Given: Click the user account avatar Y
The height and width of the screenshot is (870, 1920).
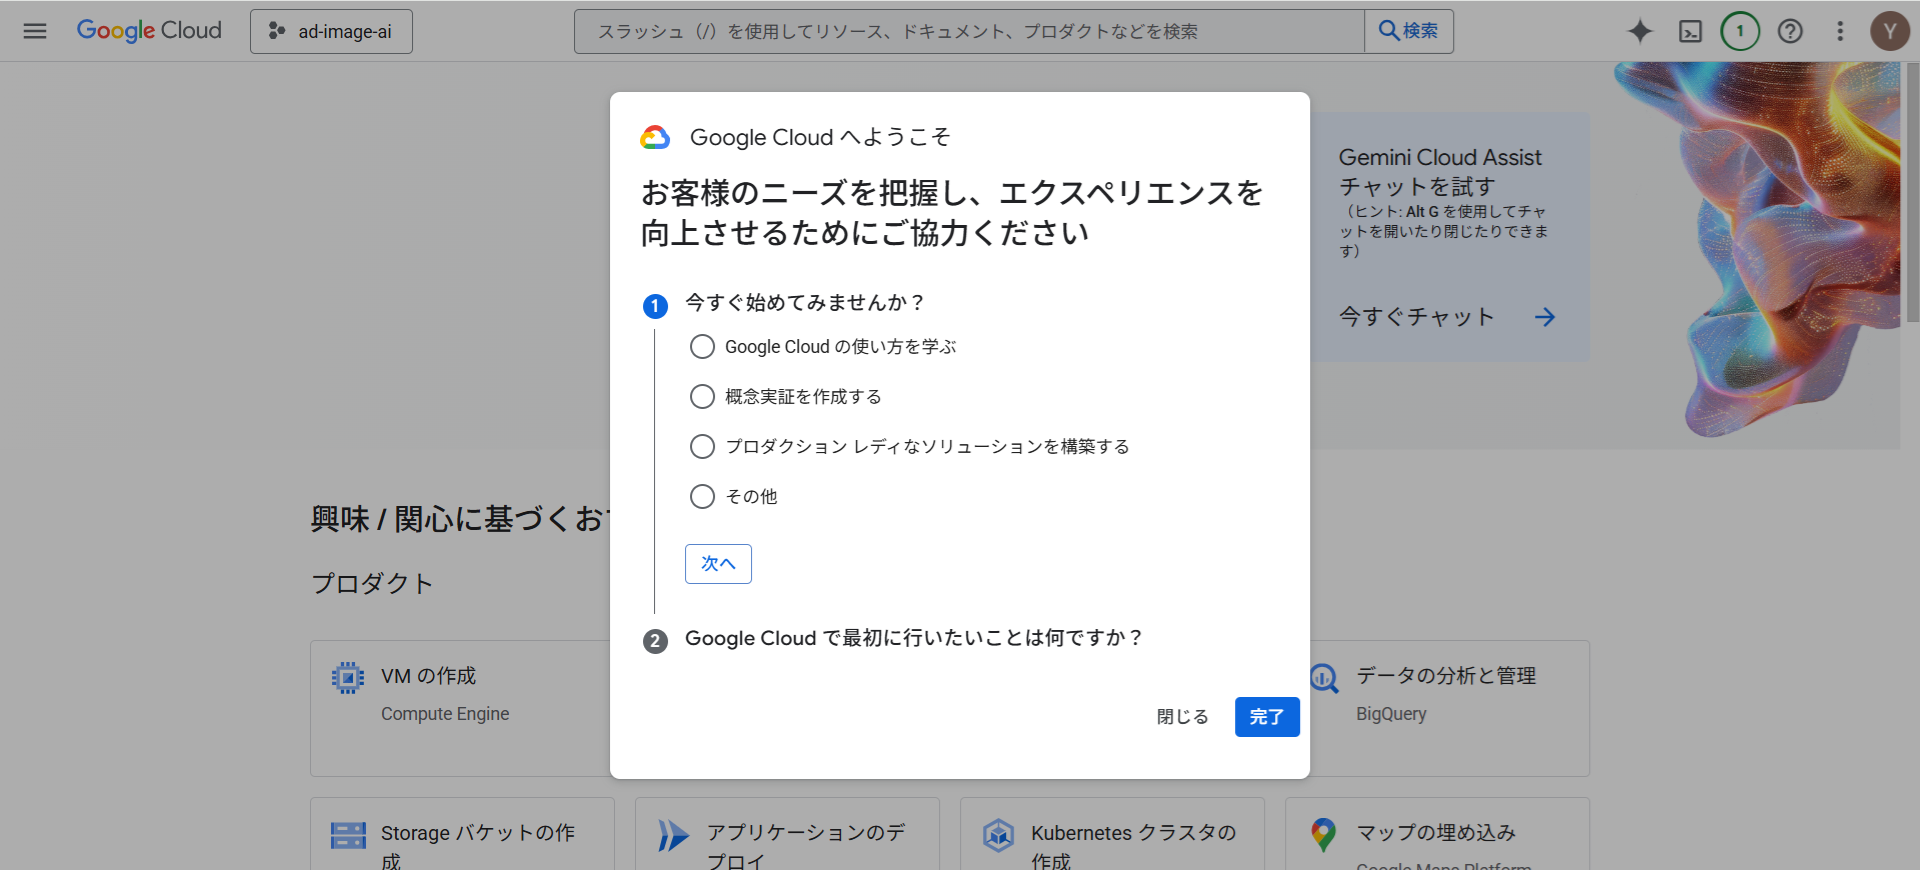Looking at the screenshot, I should coord(1889,31).
